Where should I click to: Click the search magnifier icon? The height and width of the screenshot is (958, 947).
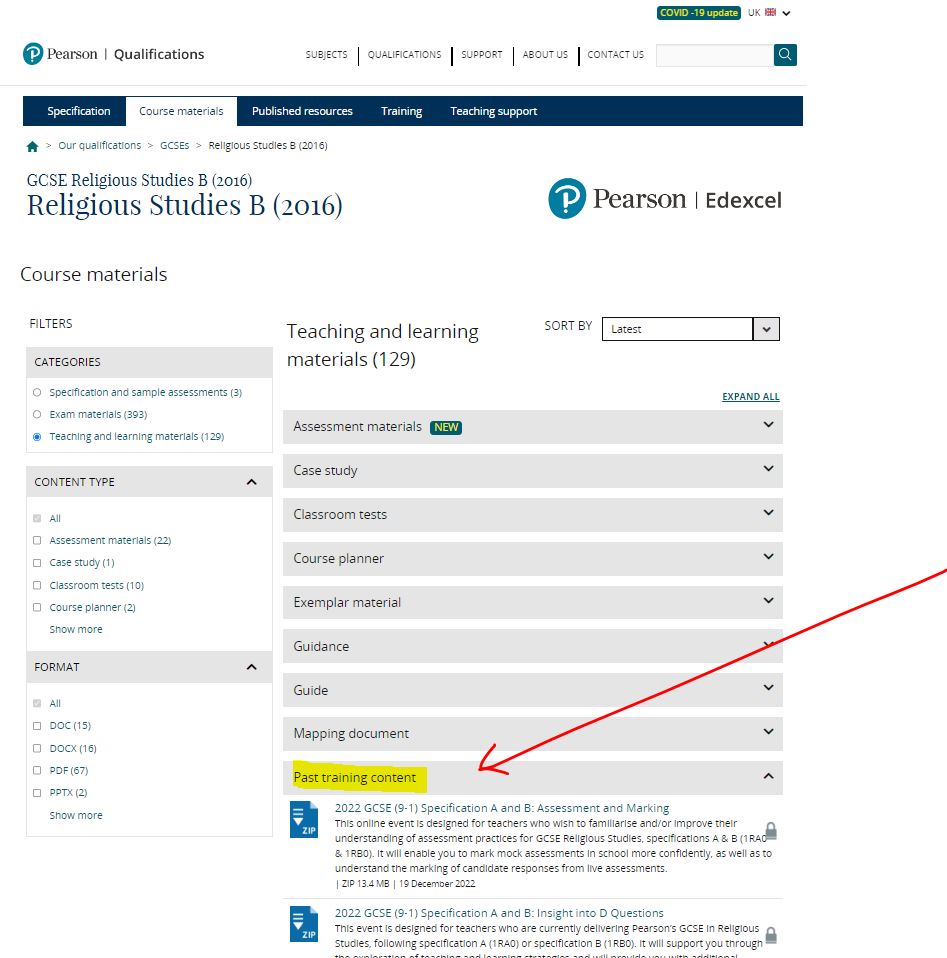[x=785, y=55]
